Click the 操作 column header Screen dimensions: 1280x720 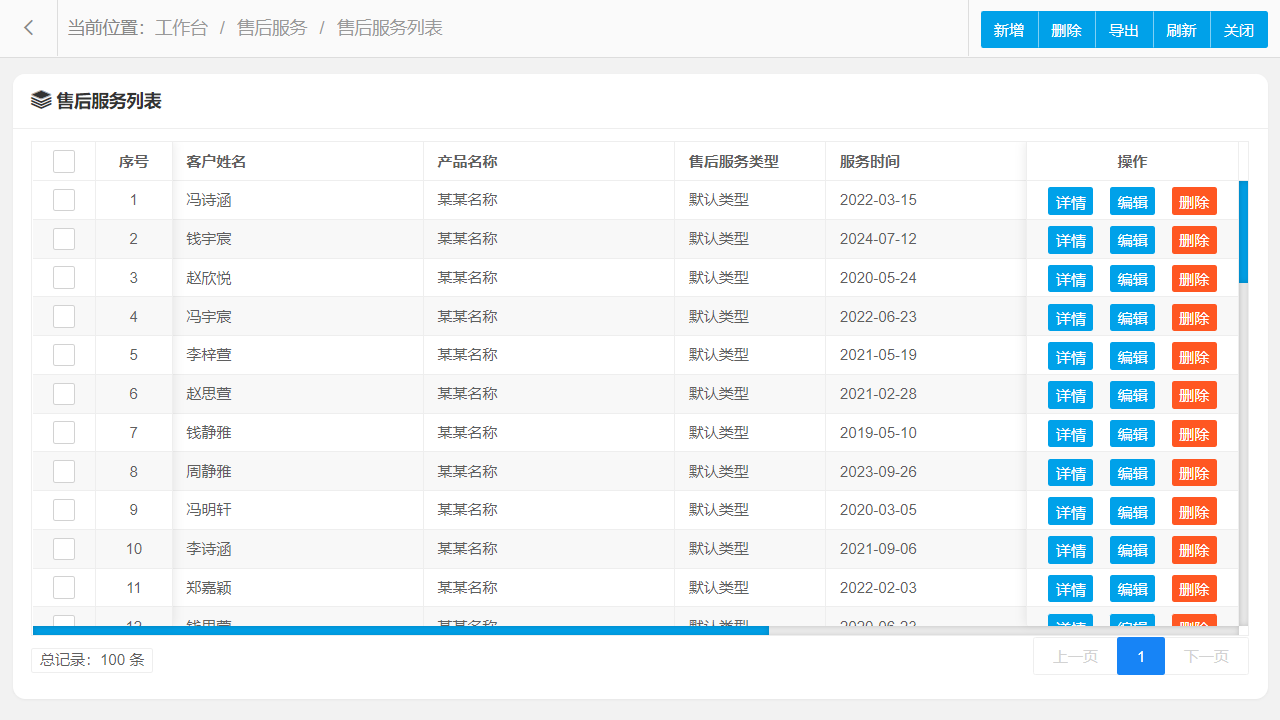click(x=1132, y=161)
